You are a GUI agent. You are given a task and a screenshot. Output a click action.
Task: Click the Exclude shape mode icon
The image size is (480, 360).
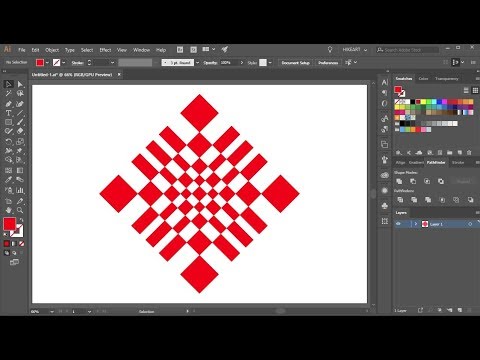pos(441,181)
